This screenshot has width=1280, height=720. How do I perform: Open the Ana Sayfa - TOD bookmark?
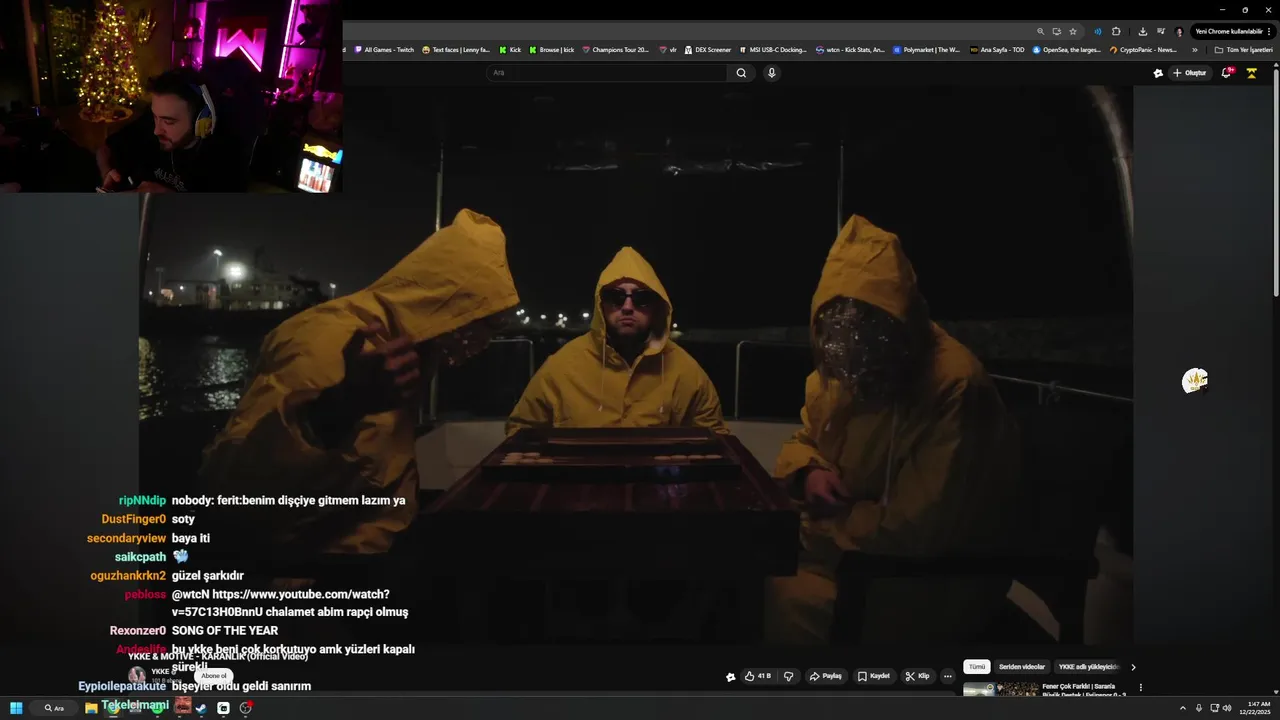tap(997, 49)
